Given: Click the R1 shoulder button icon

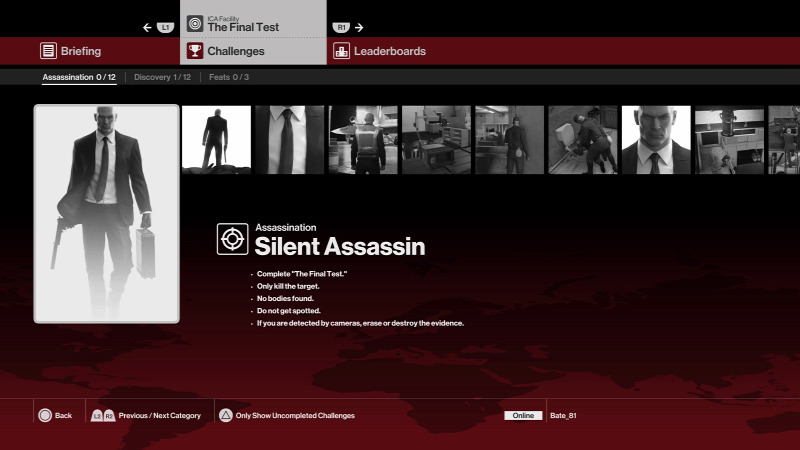Looking at the screenshot, I should coord(341,28).
